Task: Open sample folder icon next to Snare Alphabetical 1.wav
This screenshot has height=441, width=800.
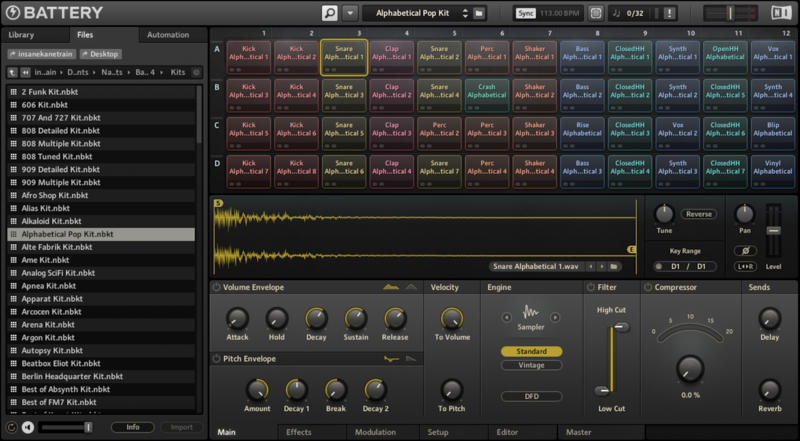Action: [615, 267]
